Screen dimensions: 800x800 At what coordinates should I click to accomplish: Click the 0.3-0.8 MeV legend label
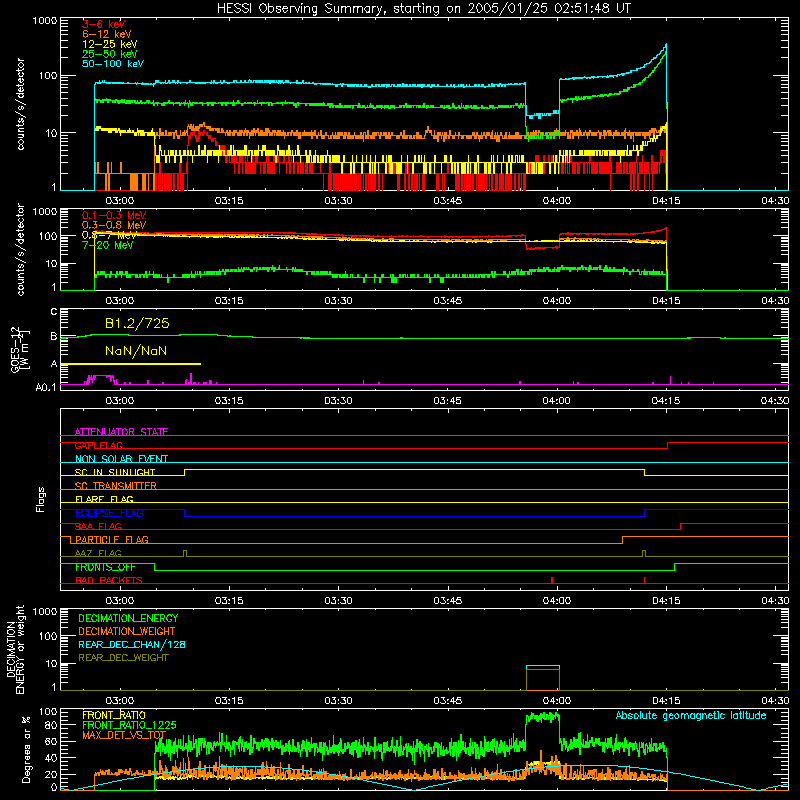(x=114, y=225)
